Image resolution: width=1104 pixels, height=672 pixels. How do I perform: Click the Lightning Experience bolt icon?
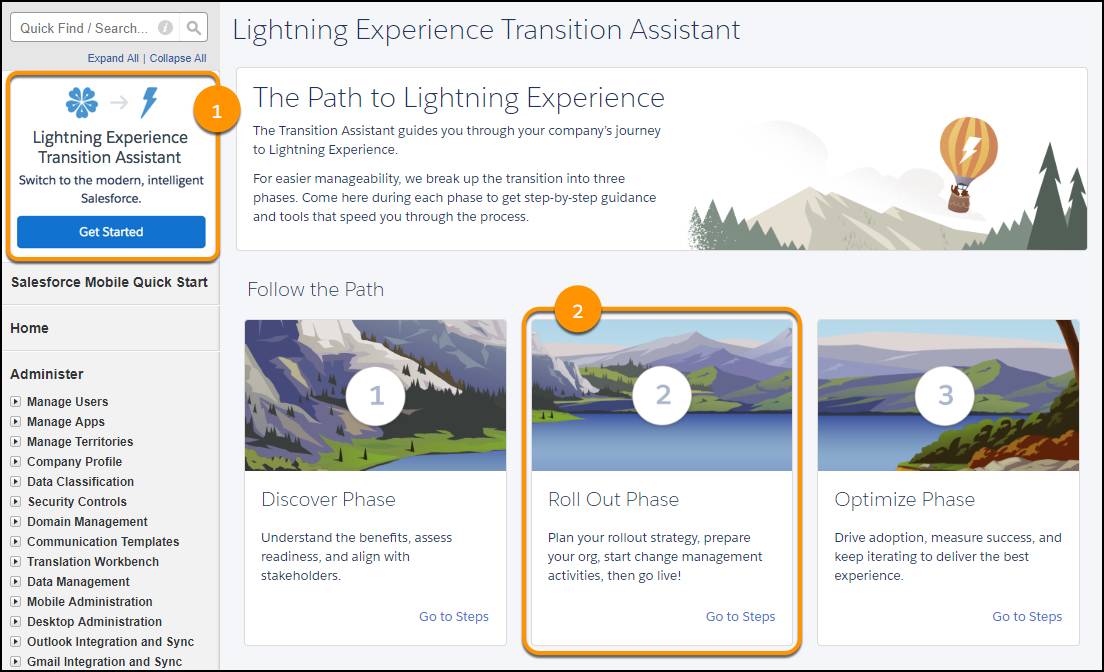tap(146, 100)
